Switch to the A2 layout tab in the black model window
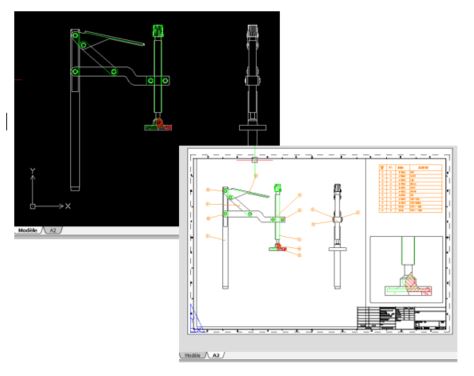This screenshot has width=474, height=376. click(53, 230)
